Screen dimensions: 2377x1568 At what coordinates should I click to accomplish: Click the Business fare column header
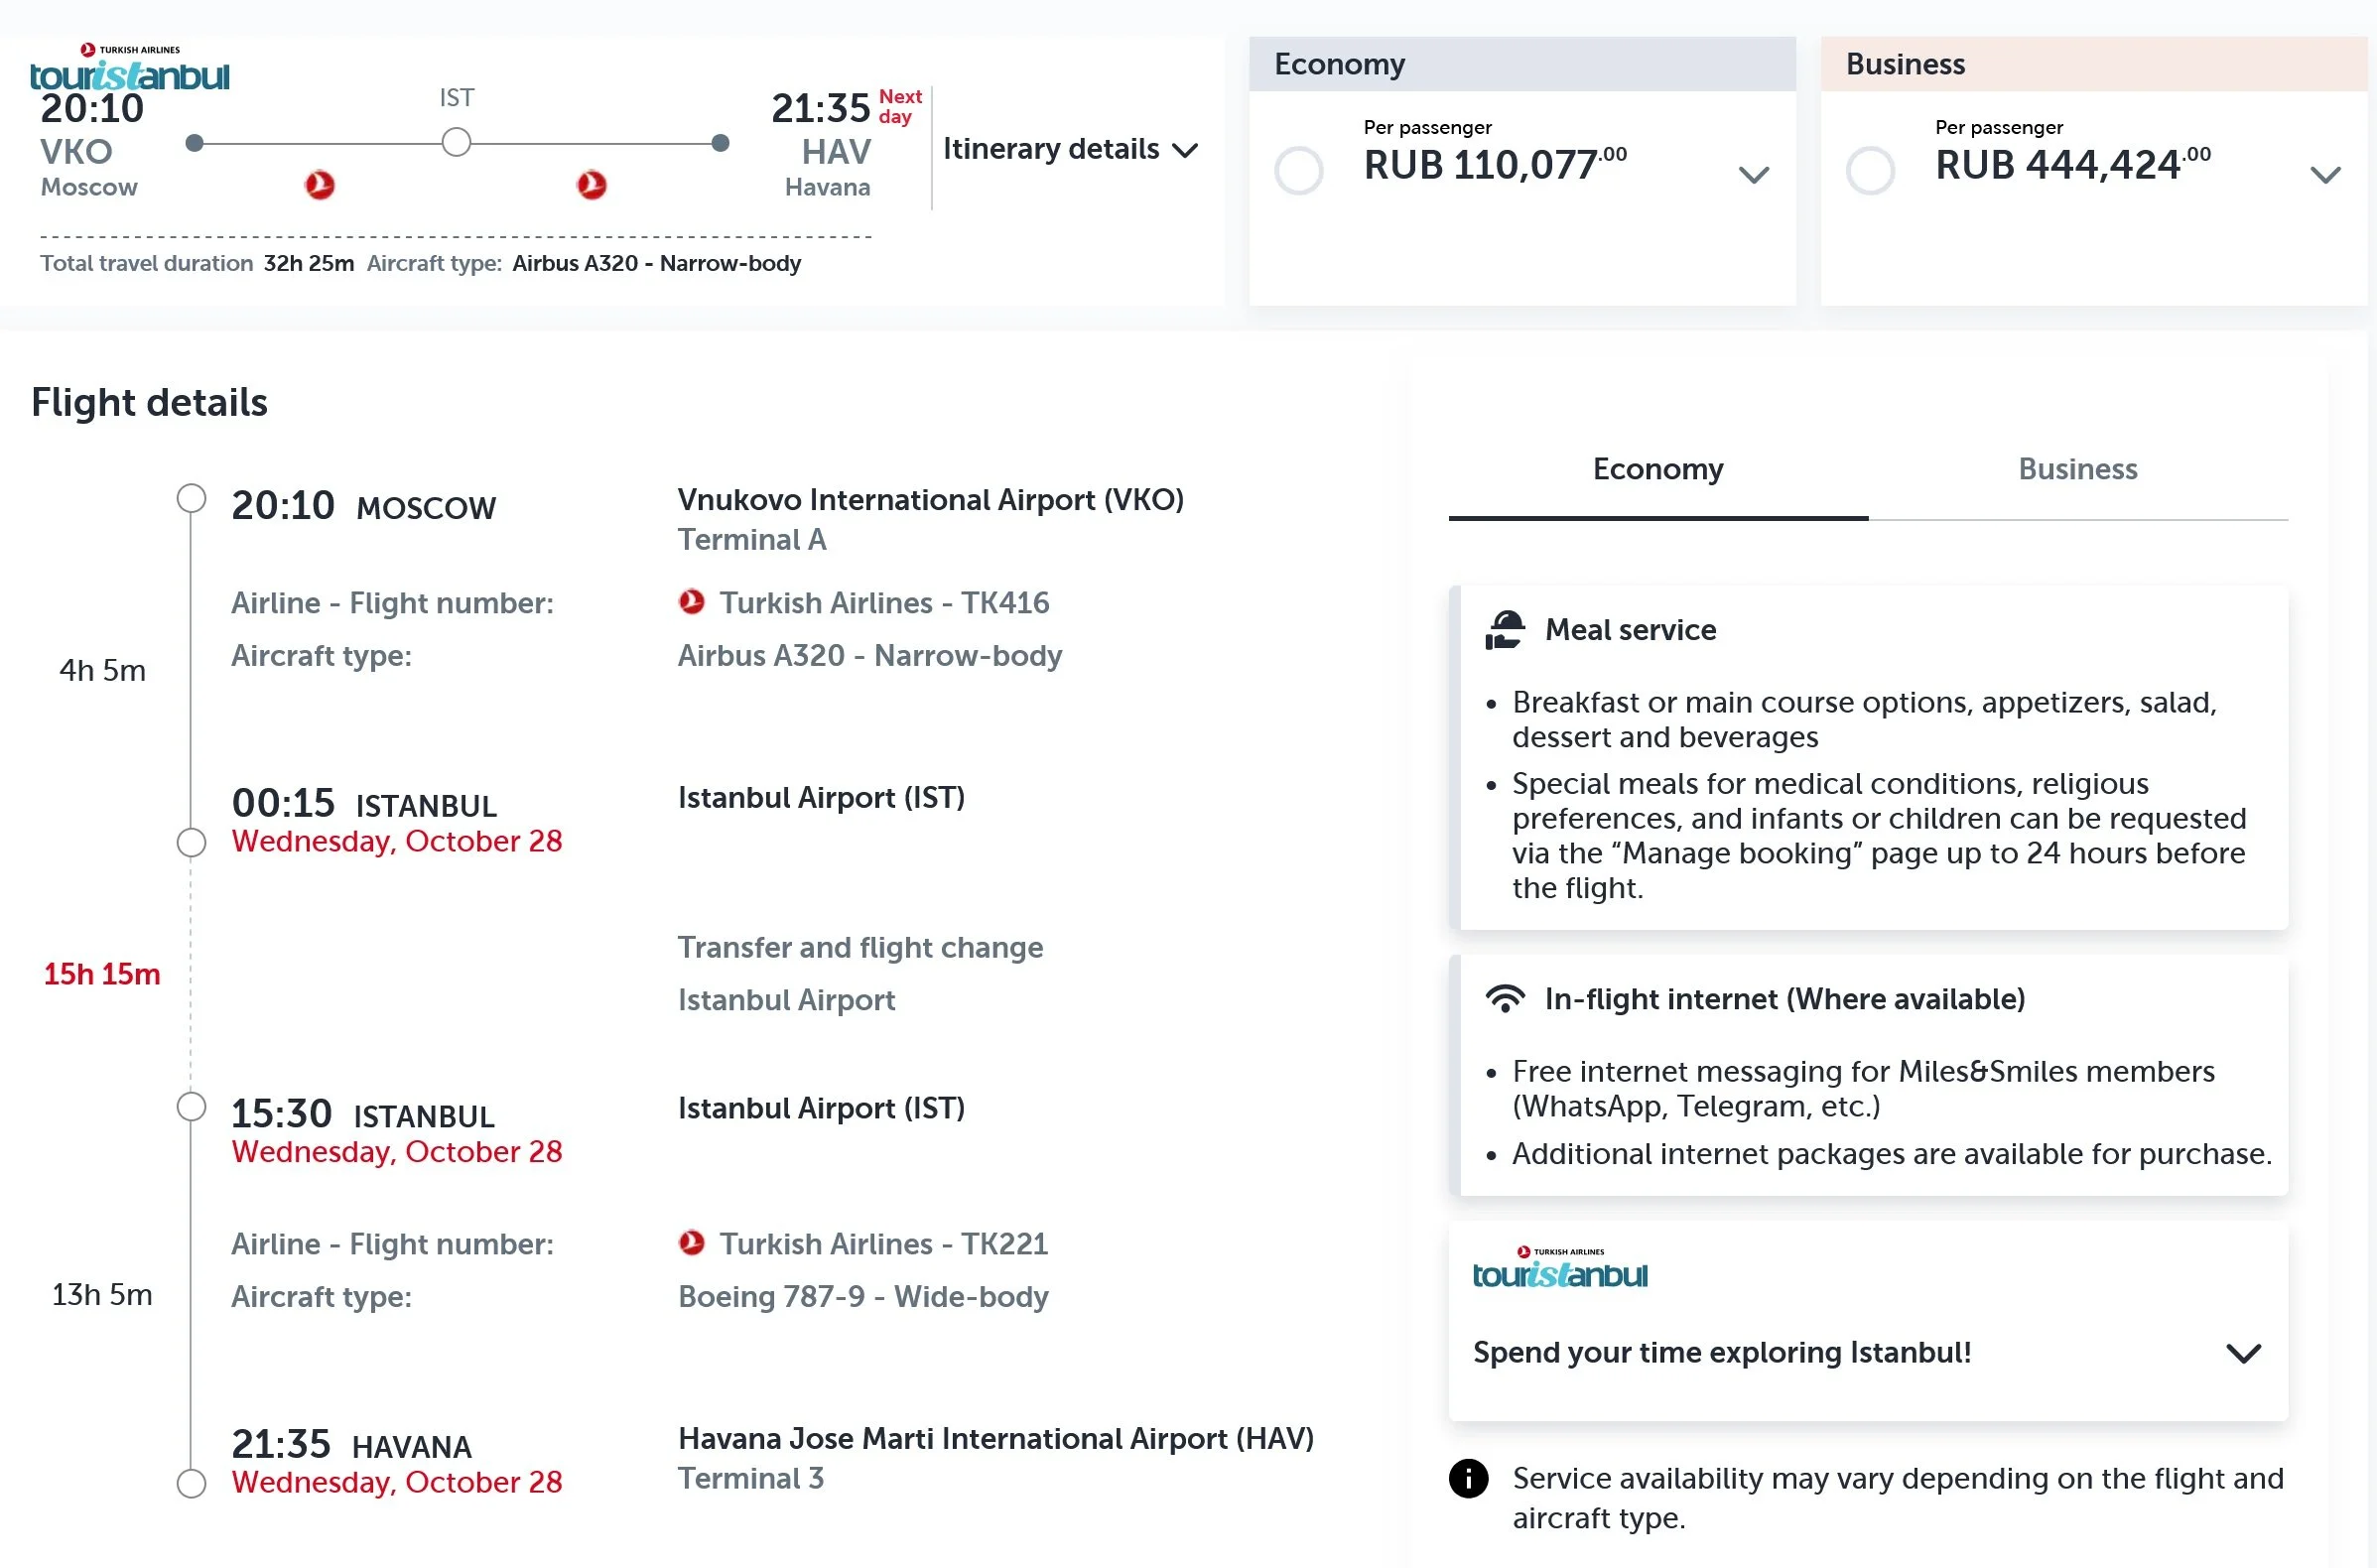click(2093, 64)
